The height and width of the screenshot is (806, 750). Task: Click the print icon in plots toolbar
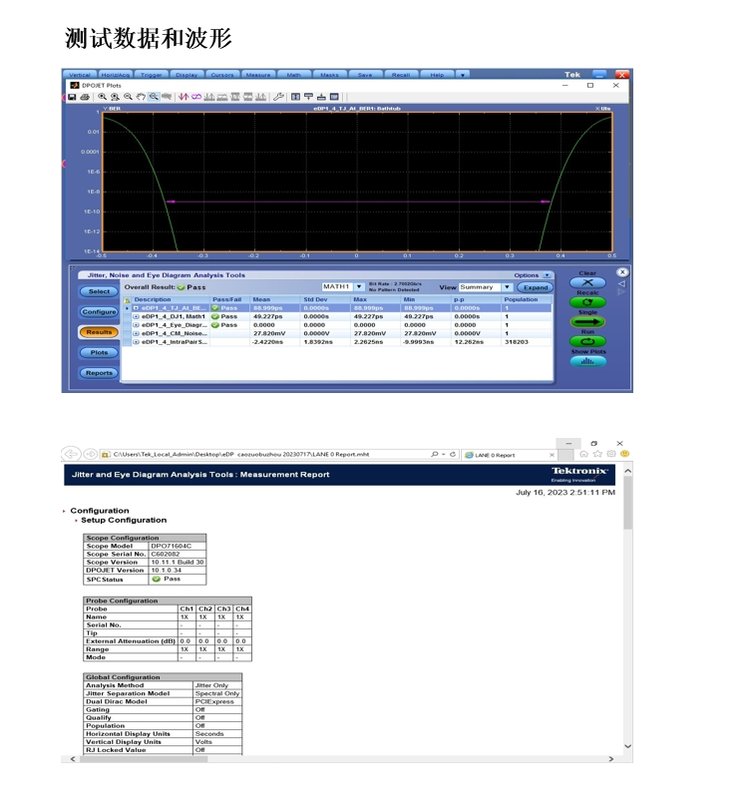click(85, 97)
